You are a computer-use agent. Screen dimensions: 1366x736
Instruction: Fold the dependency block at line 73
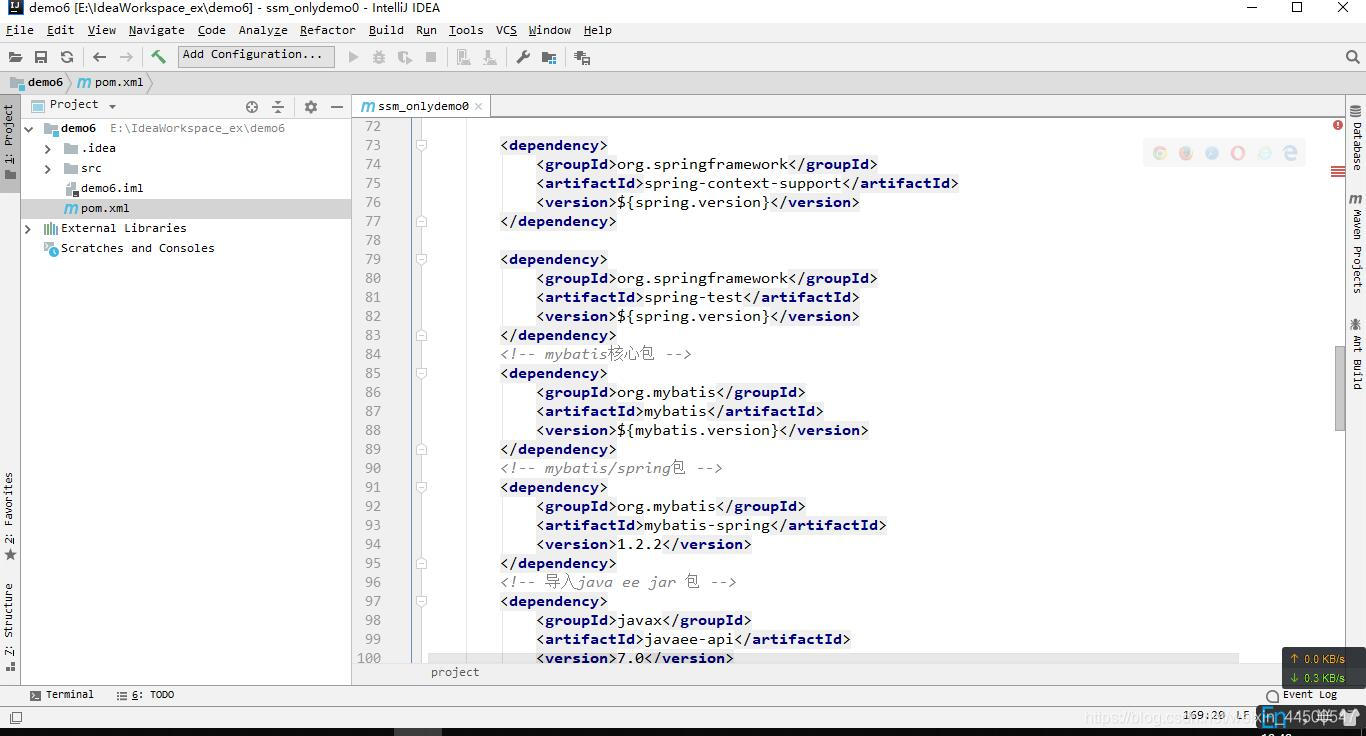(x=421, y=145)
